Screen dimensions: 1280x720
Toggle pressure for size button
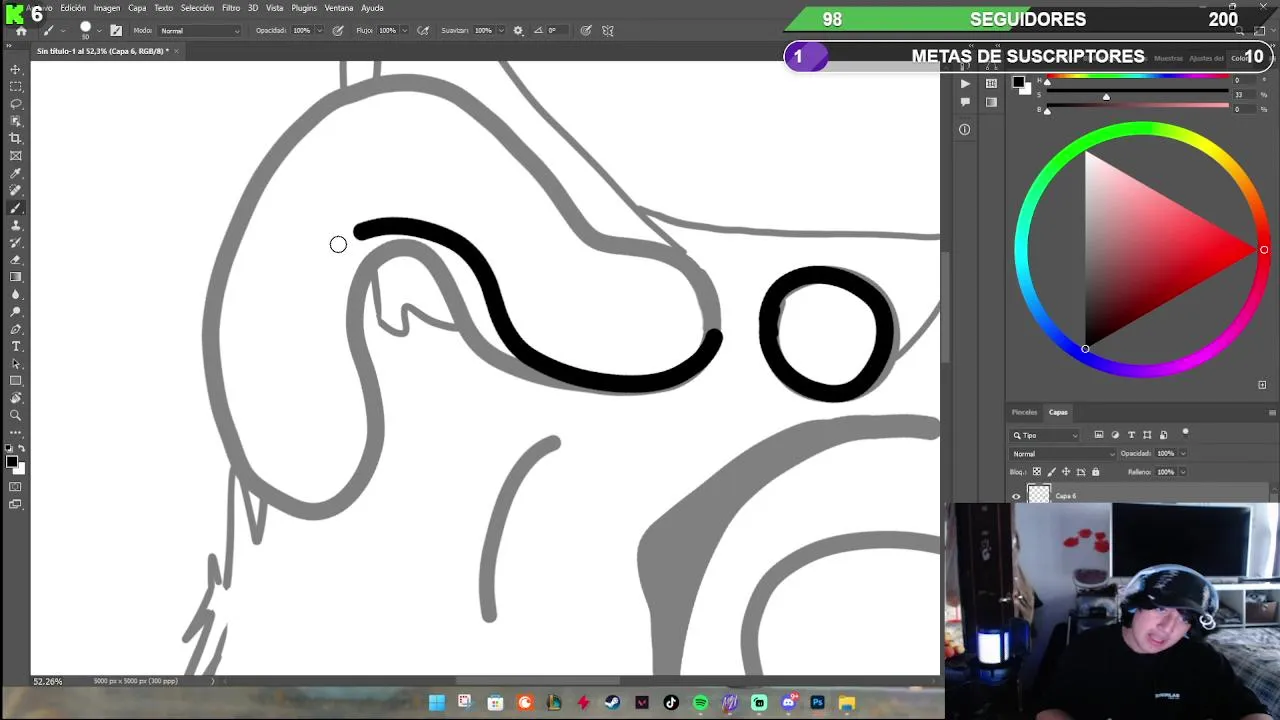coord(586,31)
